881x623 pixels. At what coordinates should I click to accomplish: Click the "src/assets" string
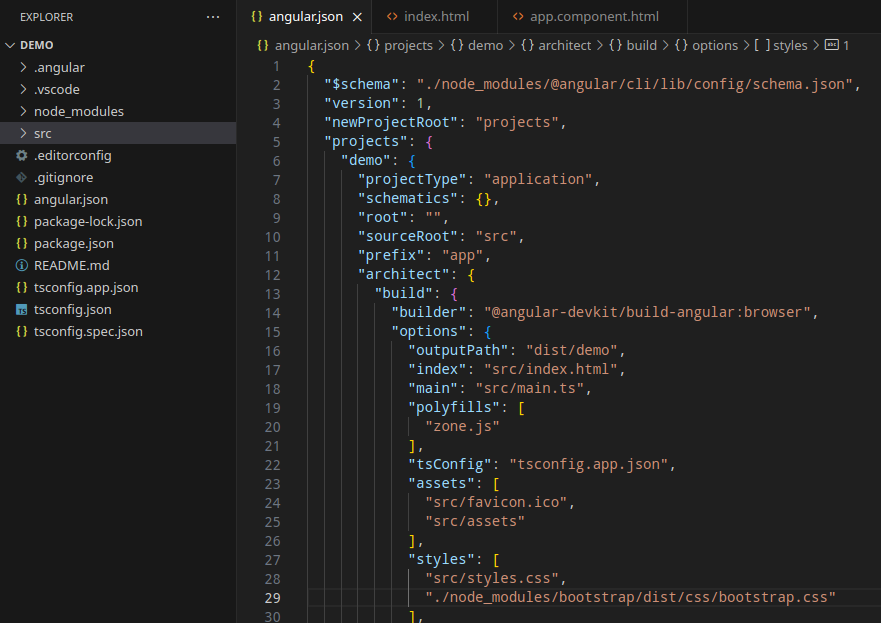[x=475, y=521]
